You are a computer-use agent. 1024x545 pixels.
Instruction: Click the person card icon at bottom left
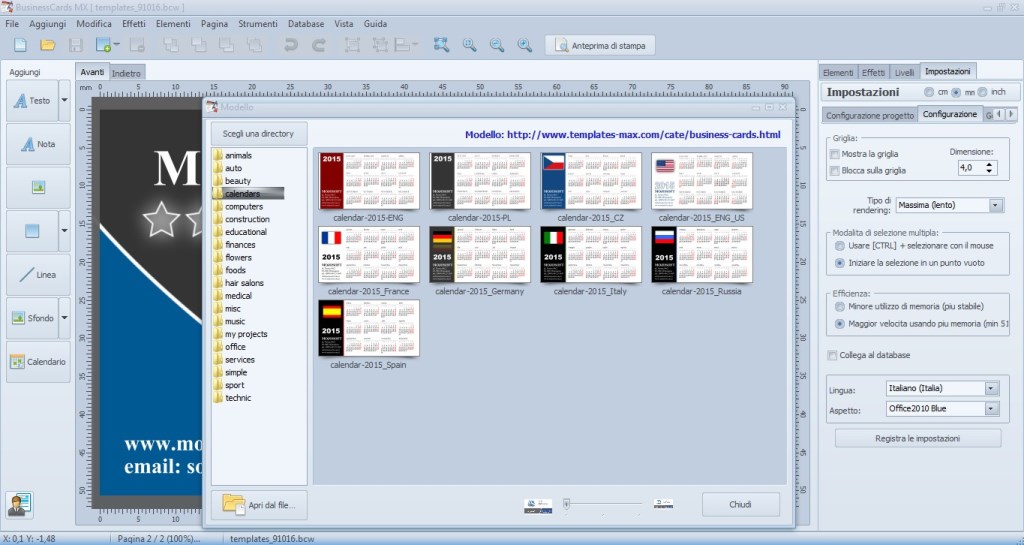coord(20,505)
